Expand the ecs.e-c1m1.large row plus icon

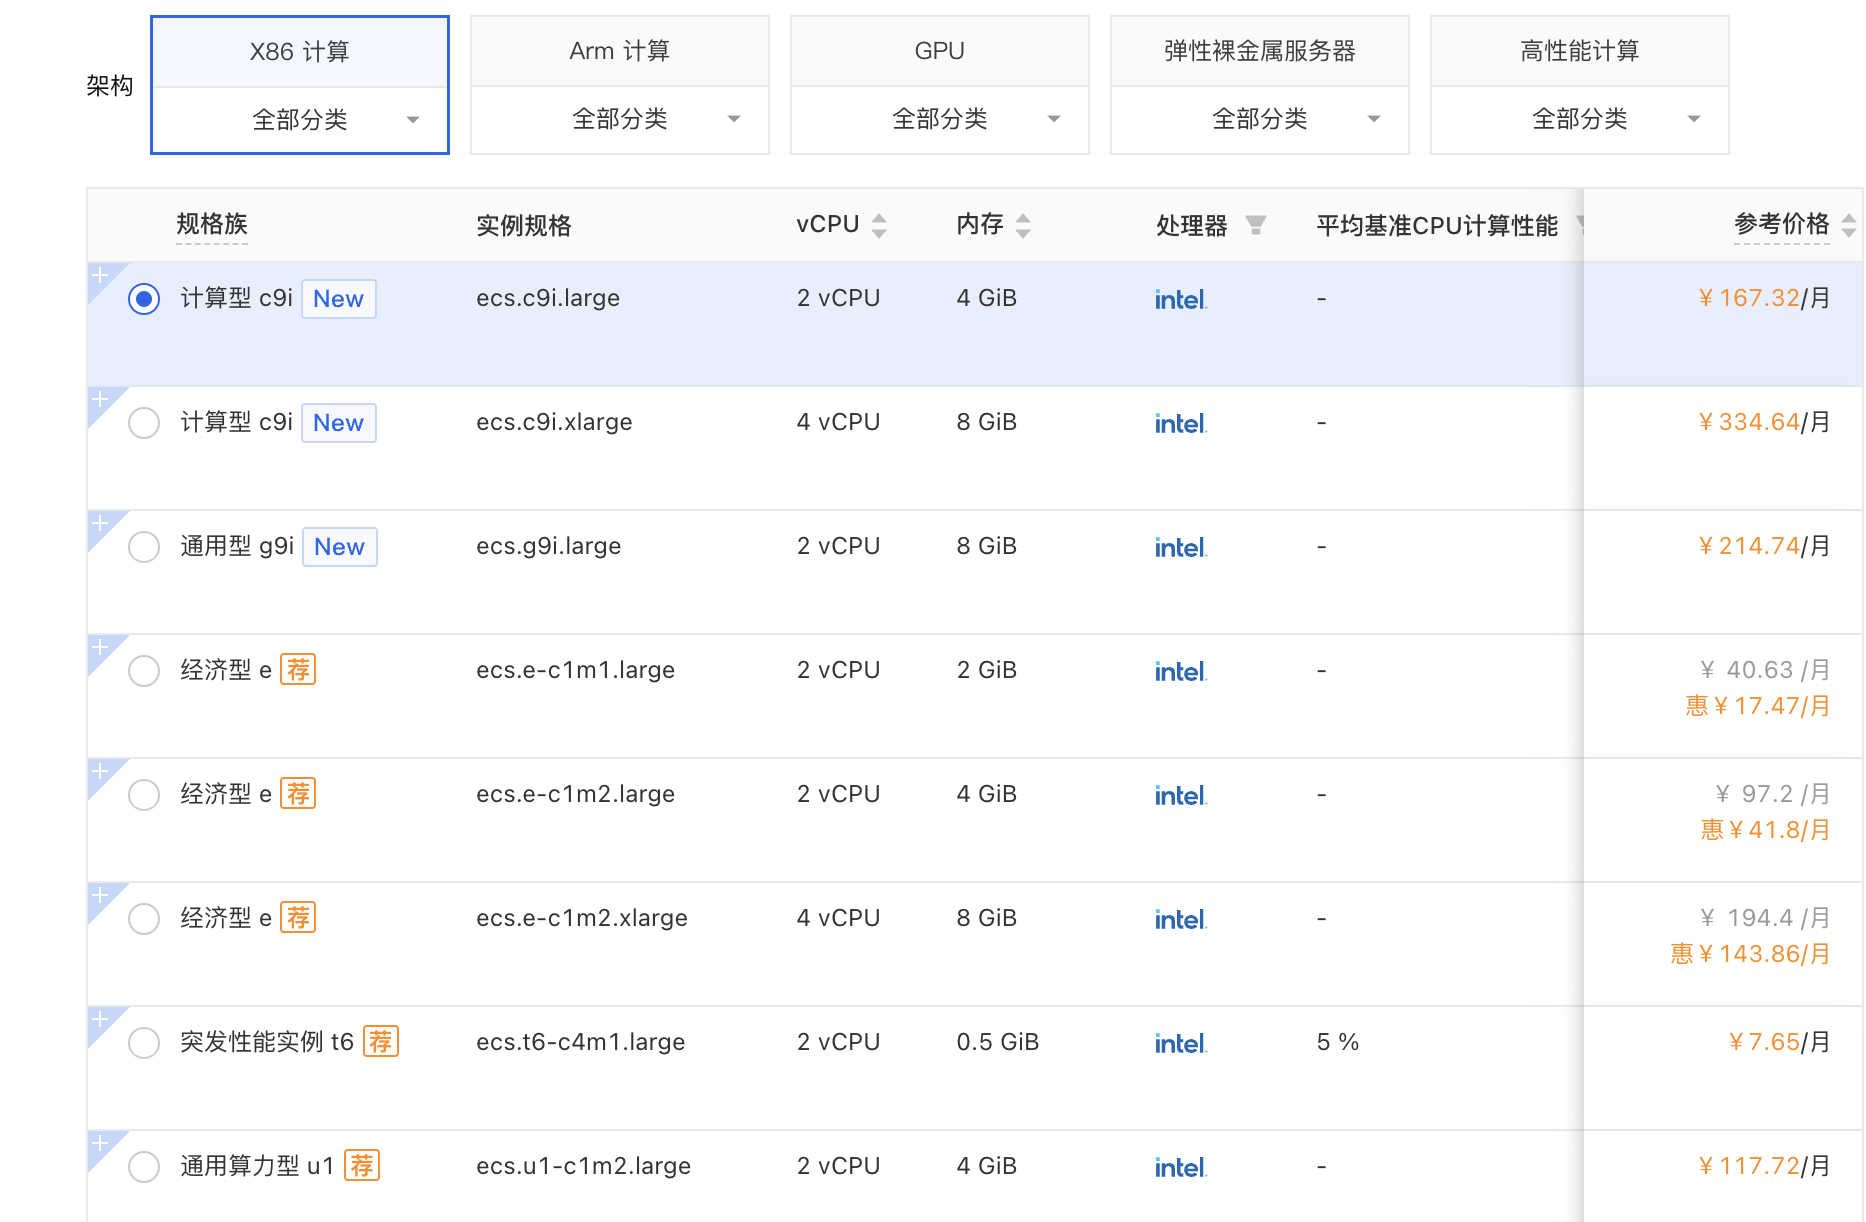tap(100, 647)
